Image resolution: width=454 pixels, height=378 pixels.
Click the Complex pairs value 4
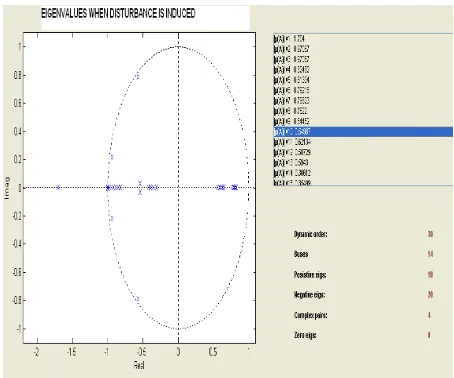pyautogui.click(x=429, y=315)
